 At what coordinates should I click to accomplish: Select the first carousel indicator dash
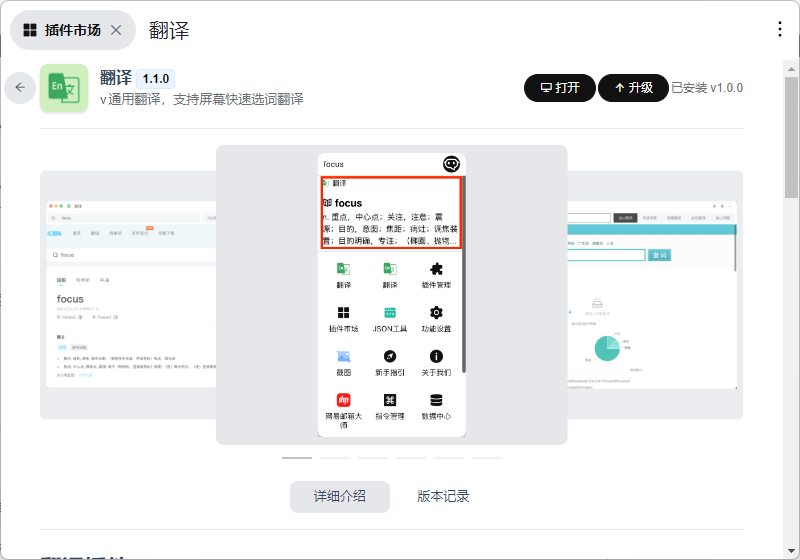(x=297, y=457)
